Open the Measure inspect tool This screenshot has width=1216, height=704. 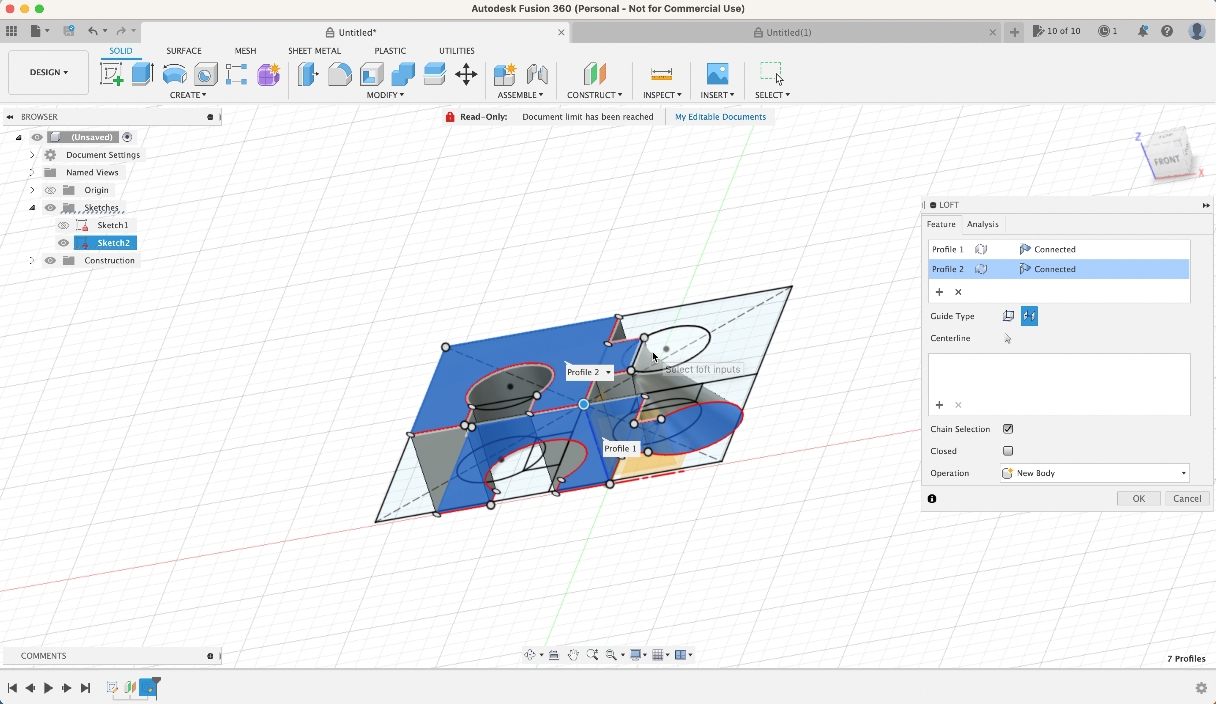point(661,74)
